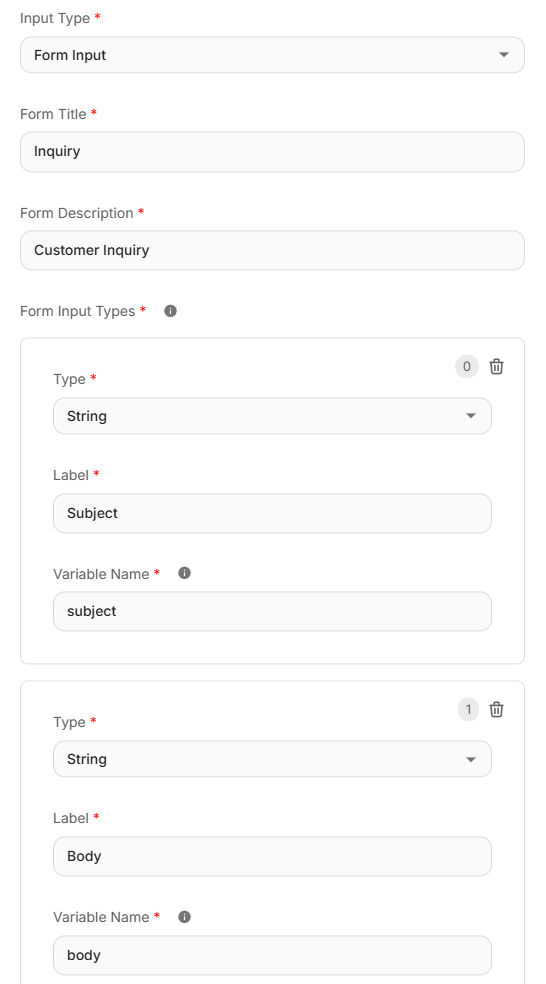The image size is (546, 984).
Task: Click the Form Input Types label
Action: (78, 311)
